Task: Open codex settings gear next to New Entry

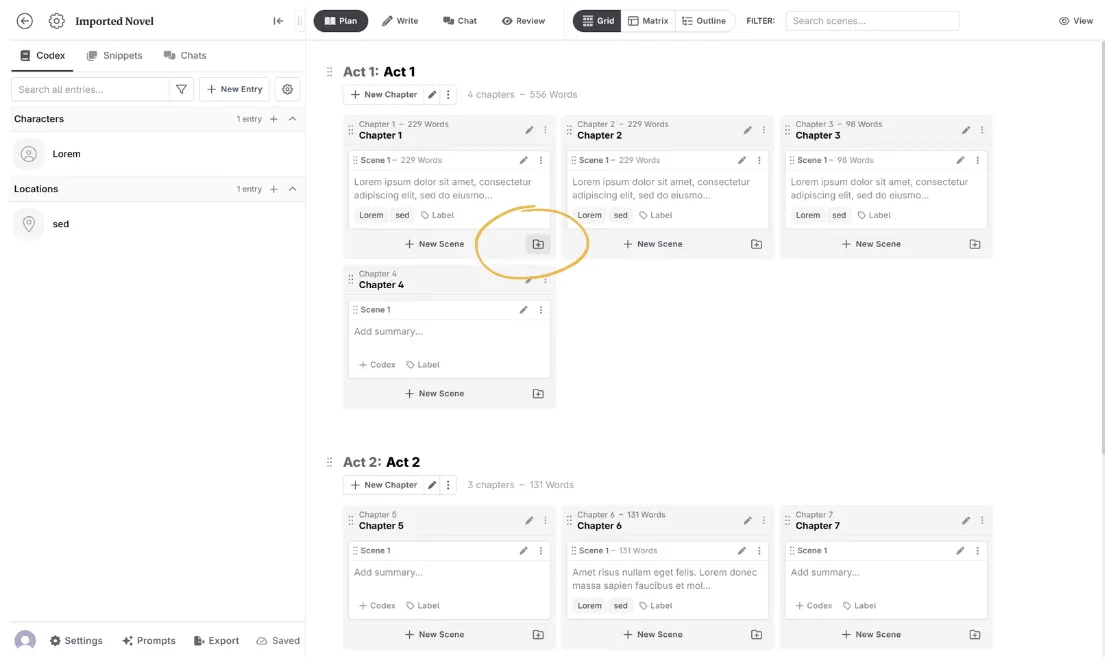Action: click(287, 89)
